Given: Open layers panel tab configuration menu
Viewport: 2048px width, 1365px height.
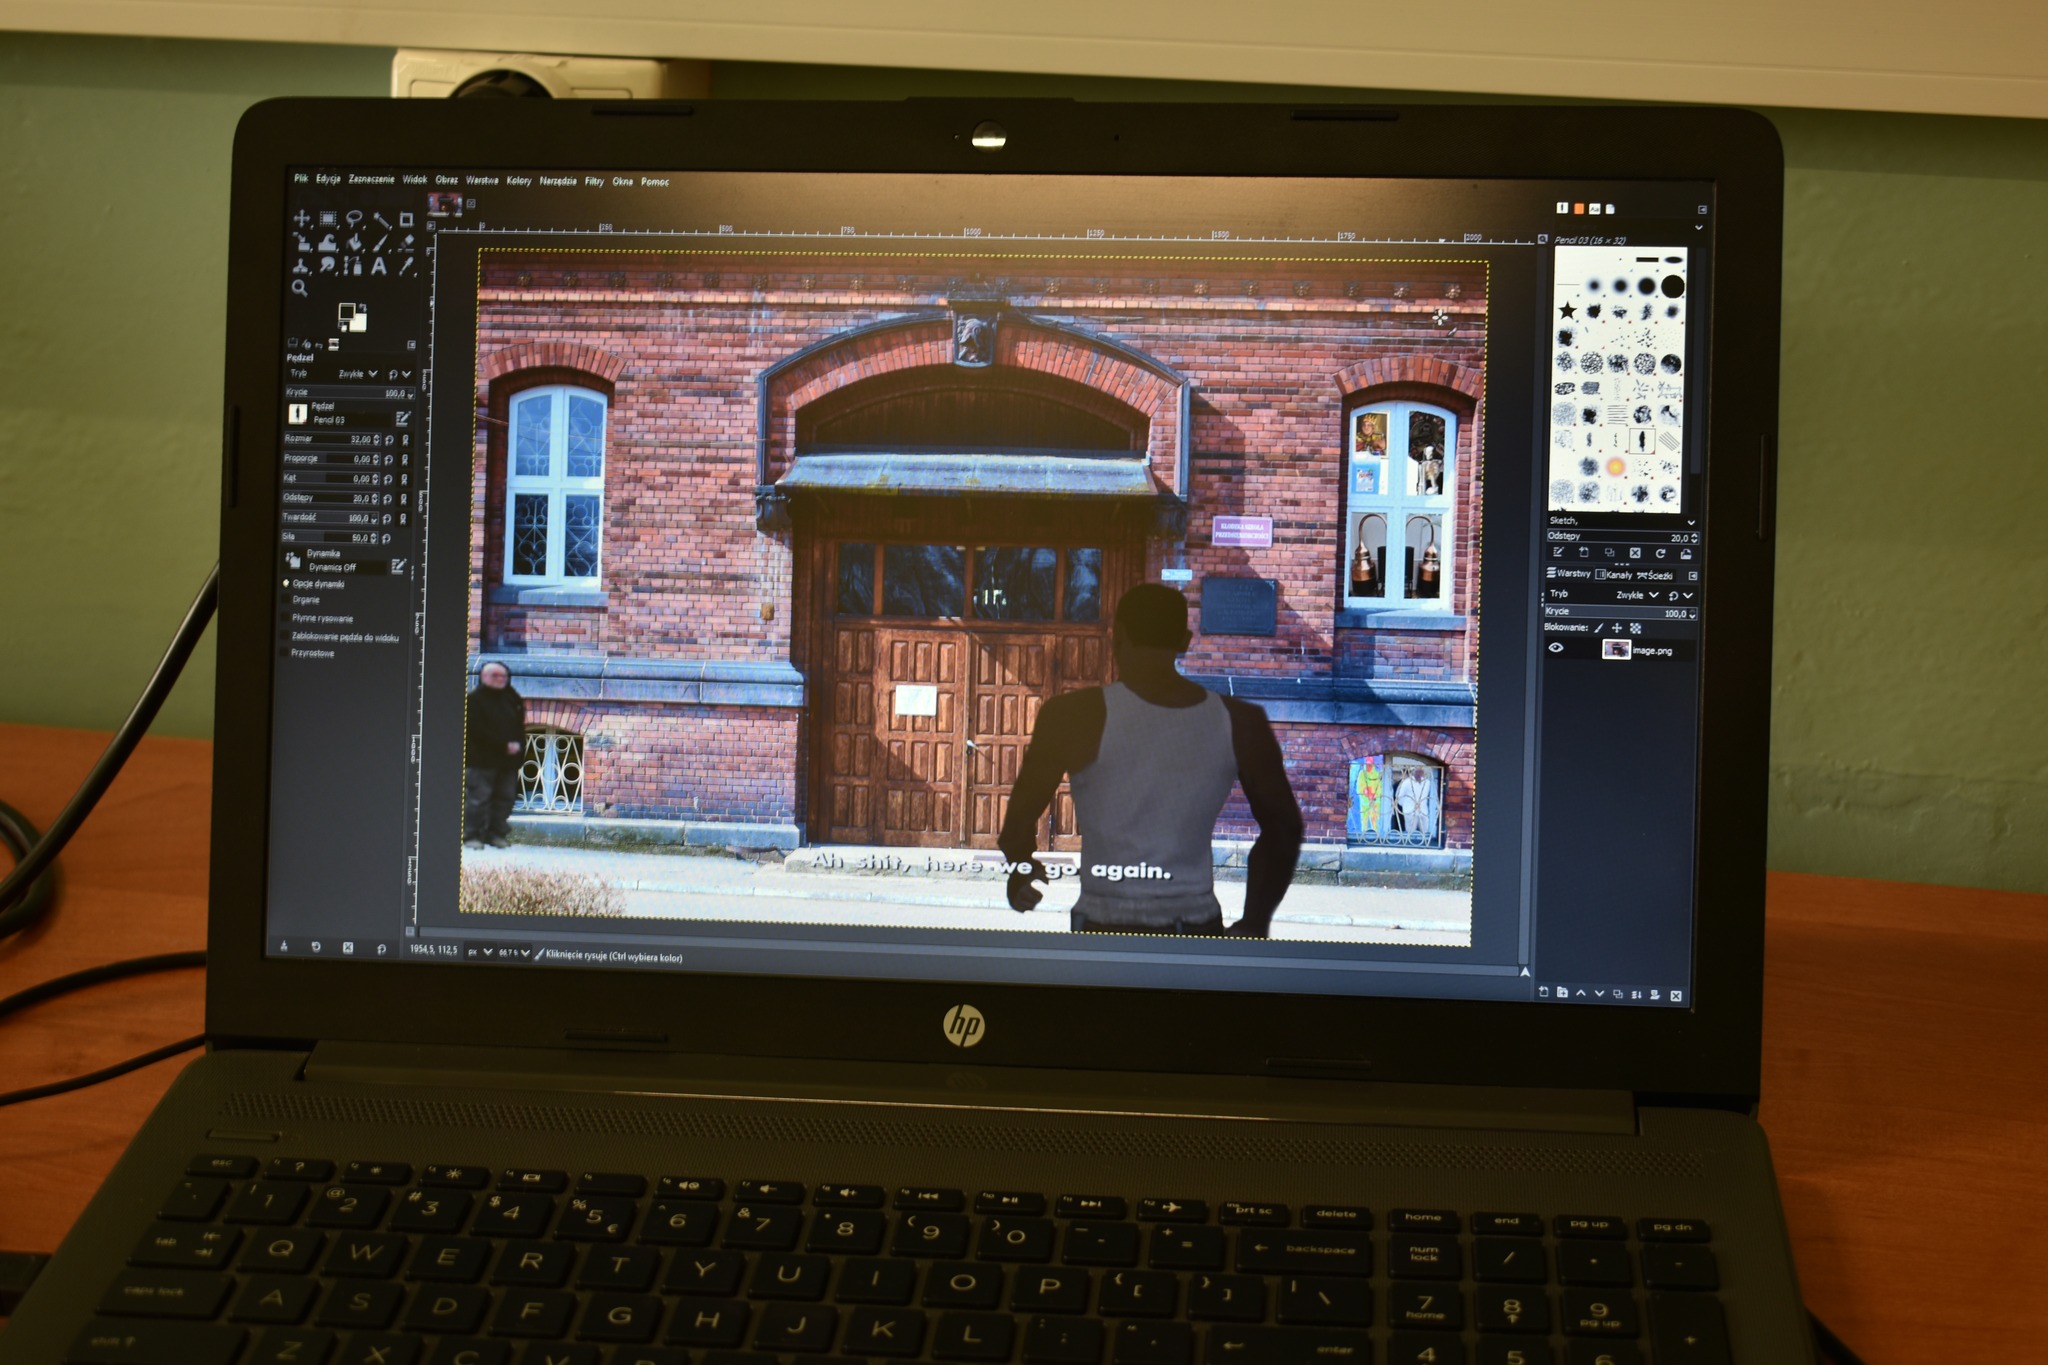Looking at the screenshot, I should (x=1693, y=576).
